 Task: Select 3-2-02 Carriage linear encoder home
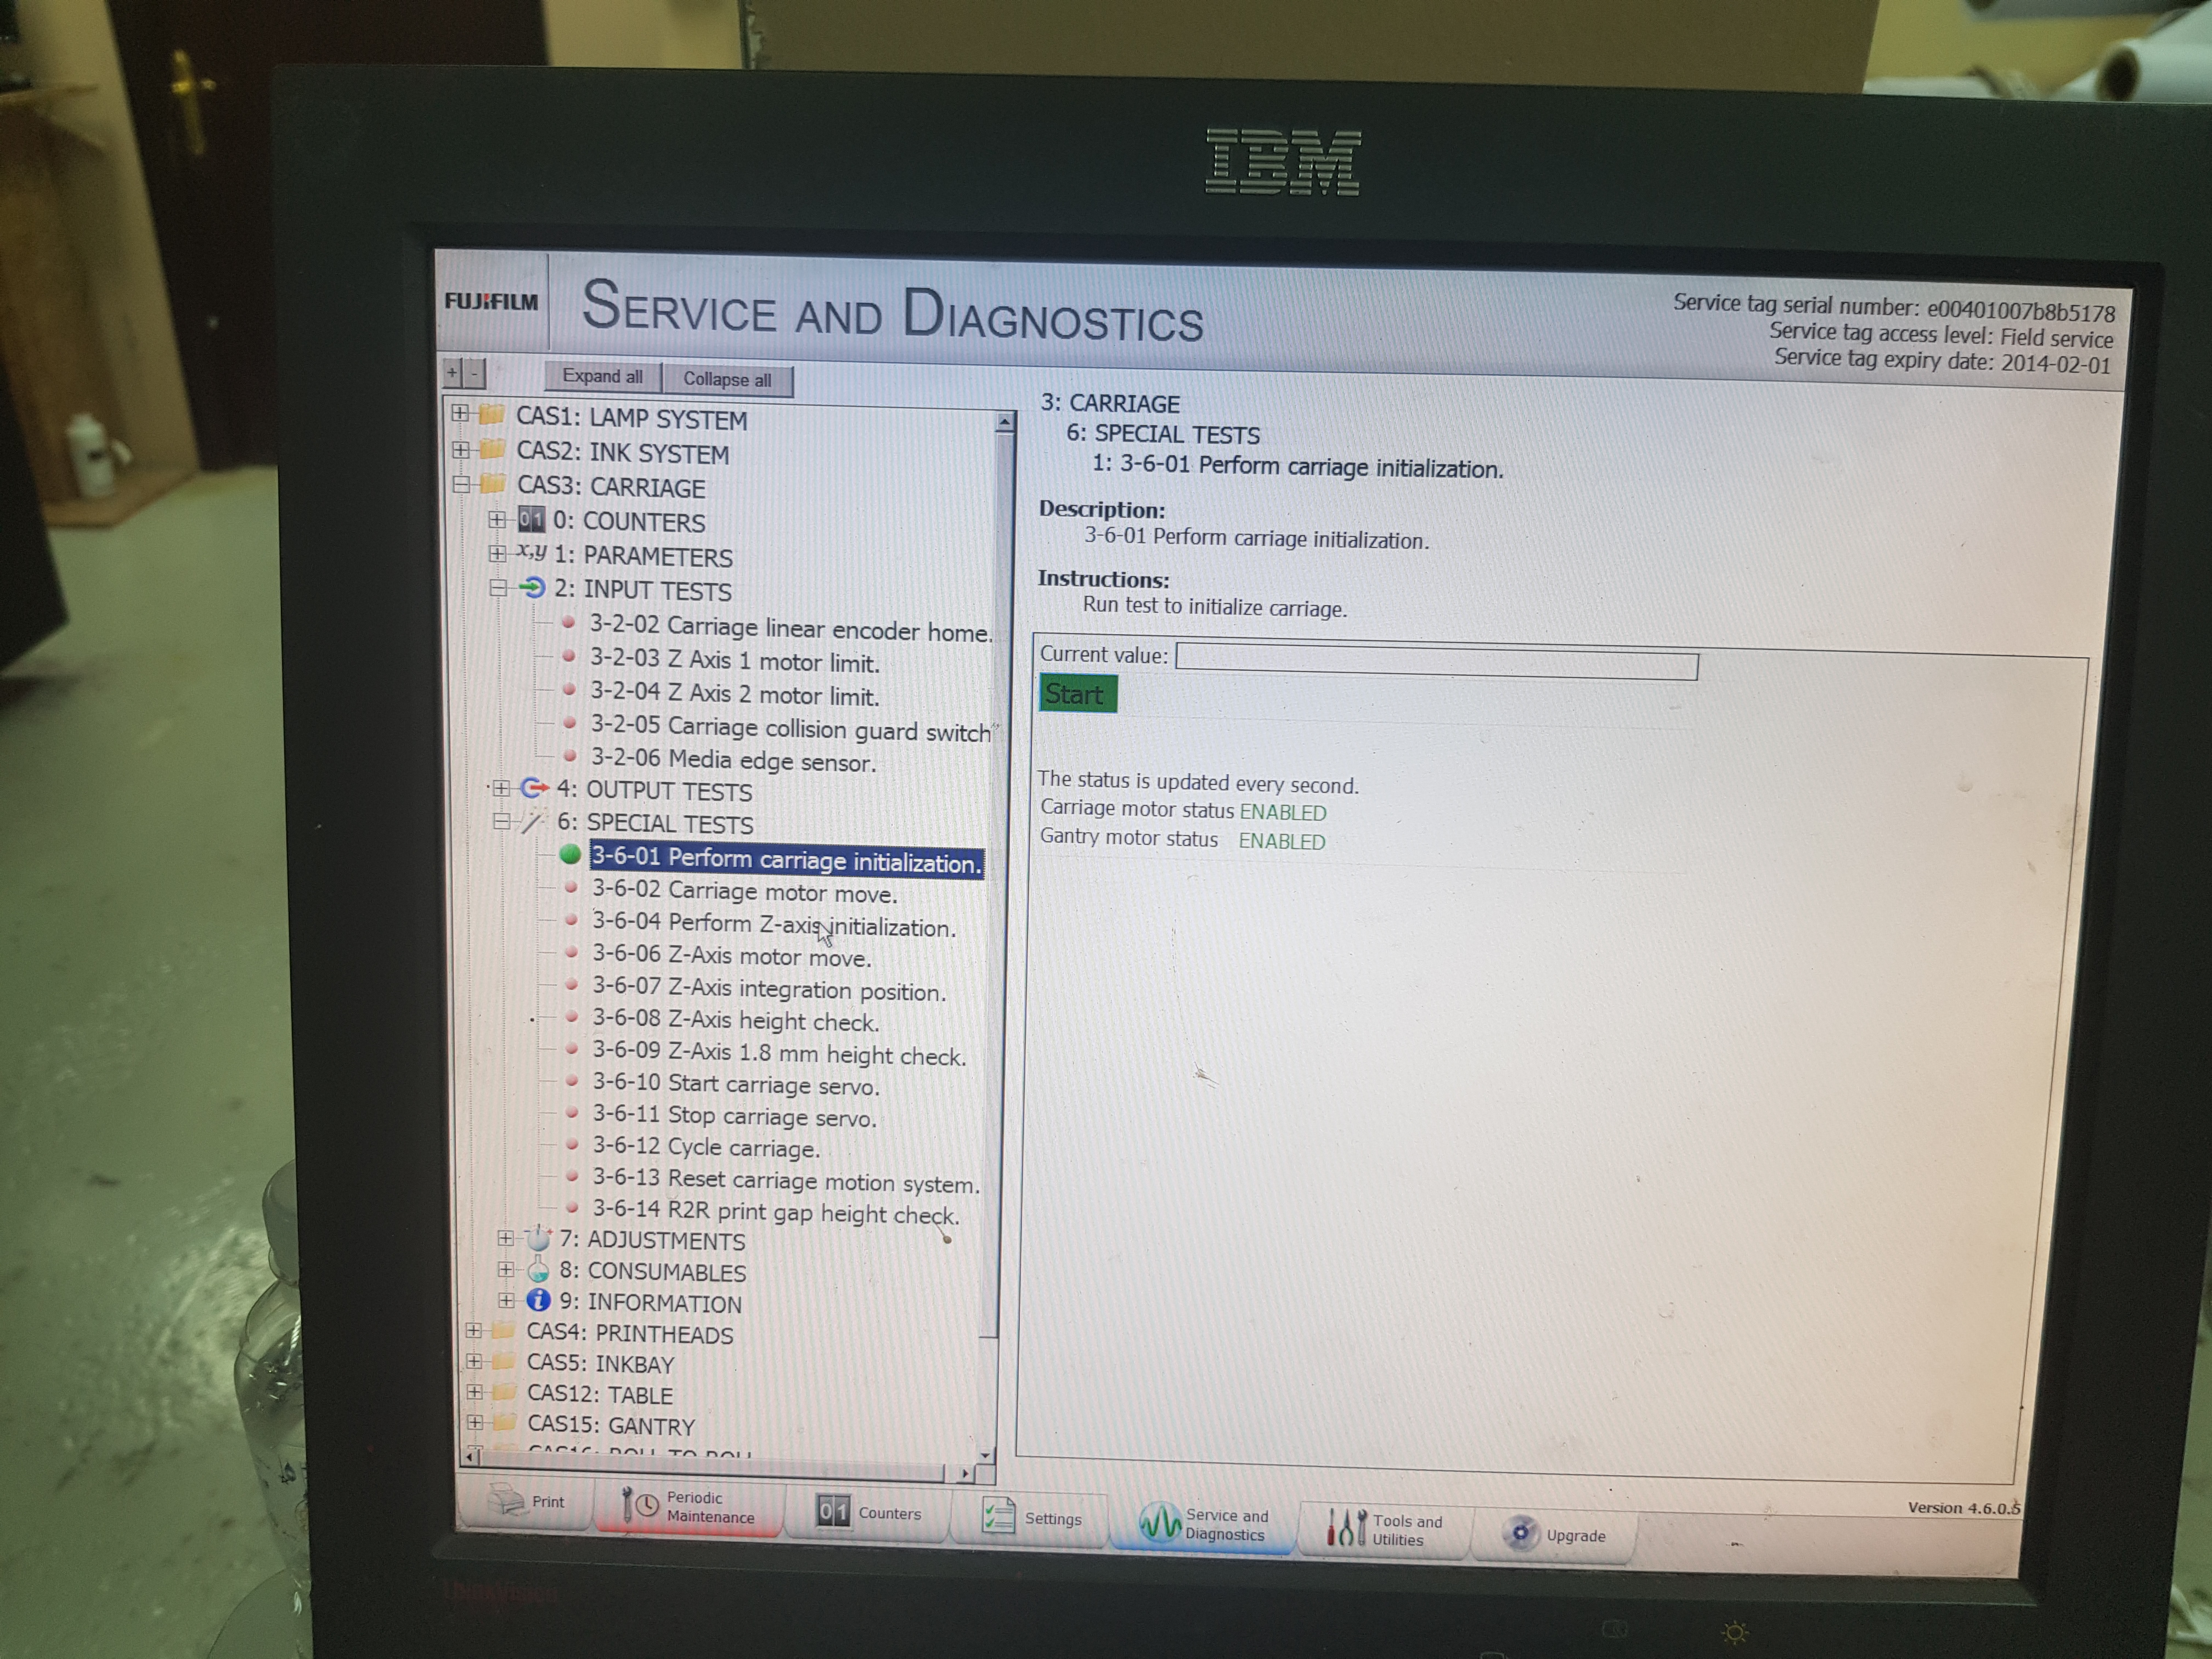point(790,629)
